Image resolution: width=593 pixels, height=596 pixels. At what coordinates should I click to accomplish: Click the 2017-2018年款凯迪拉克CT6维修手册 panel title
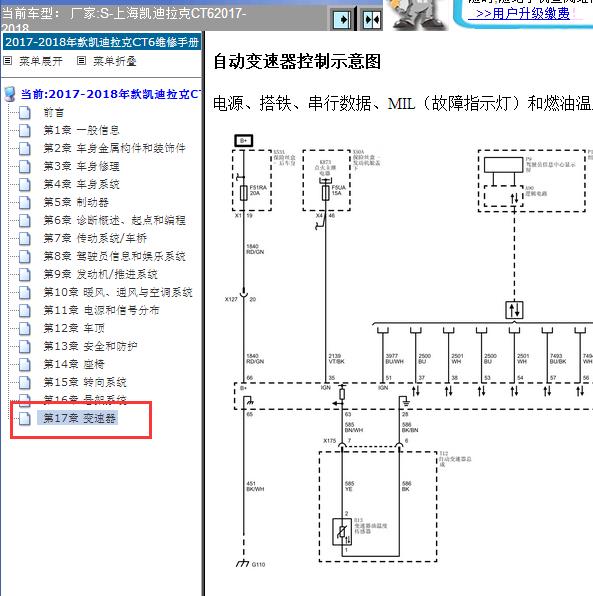pos(102,42)
